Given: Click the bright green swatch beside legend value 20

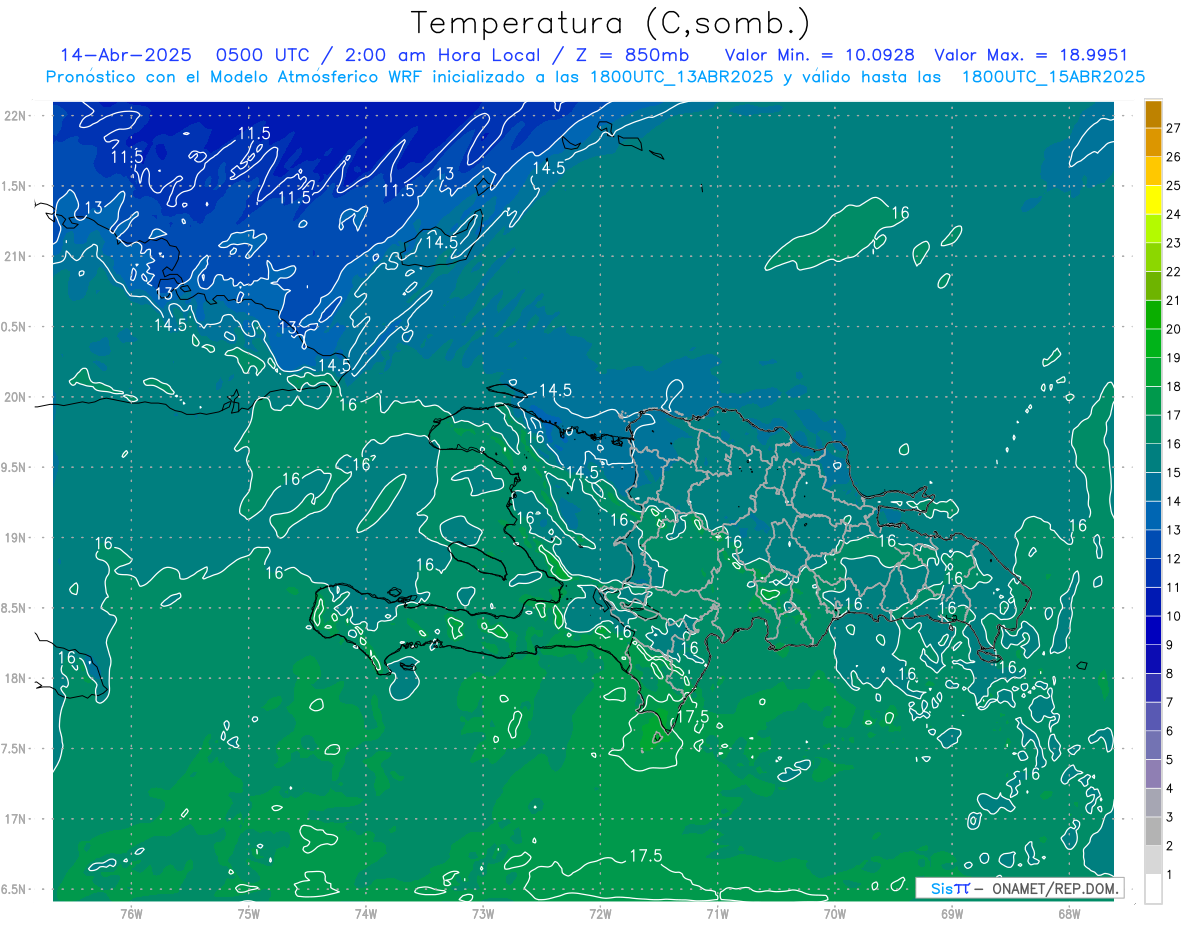Looking at the screenshot, I should point(1153,316).
